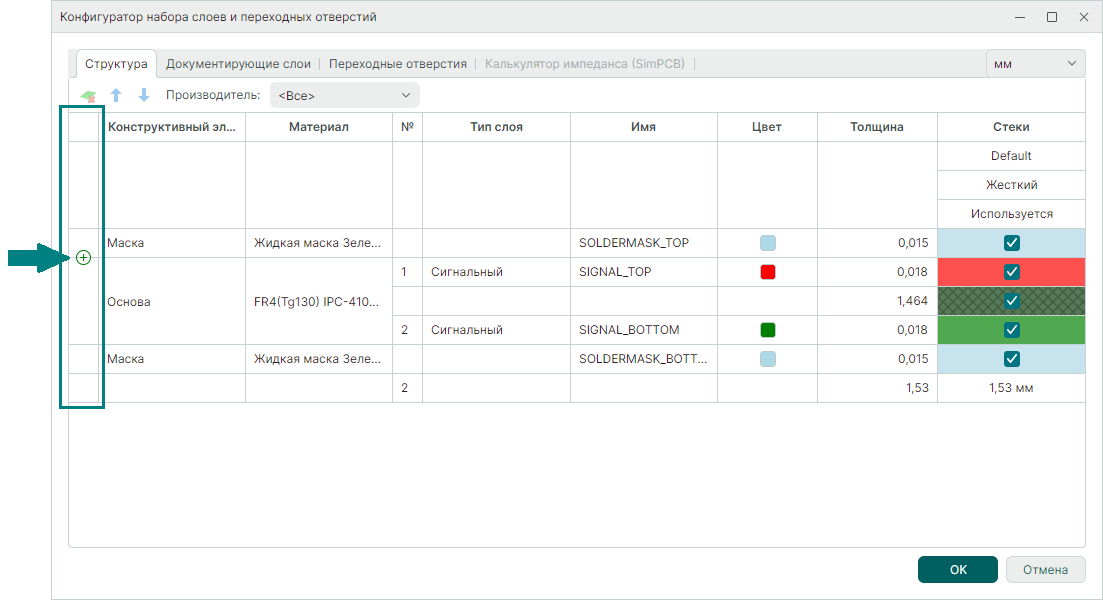The image size is (1103, 600).
Task: Open the Переходные отверстия tab
Action: [397, 63]
